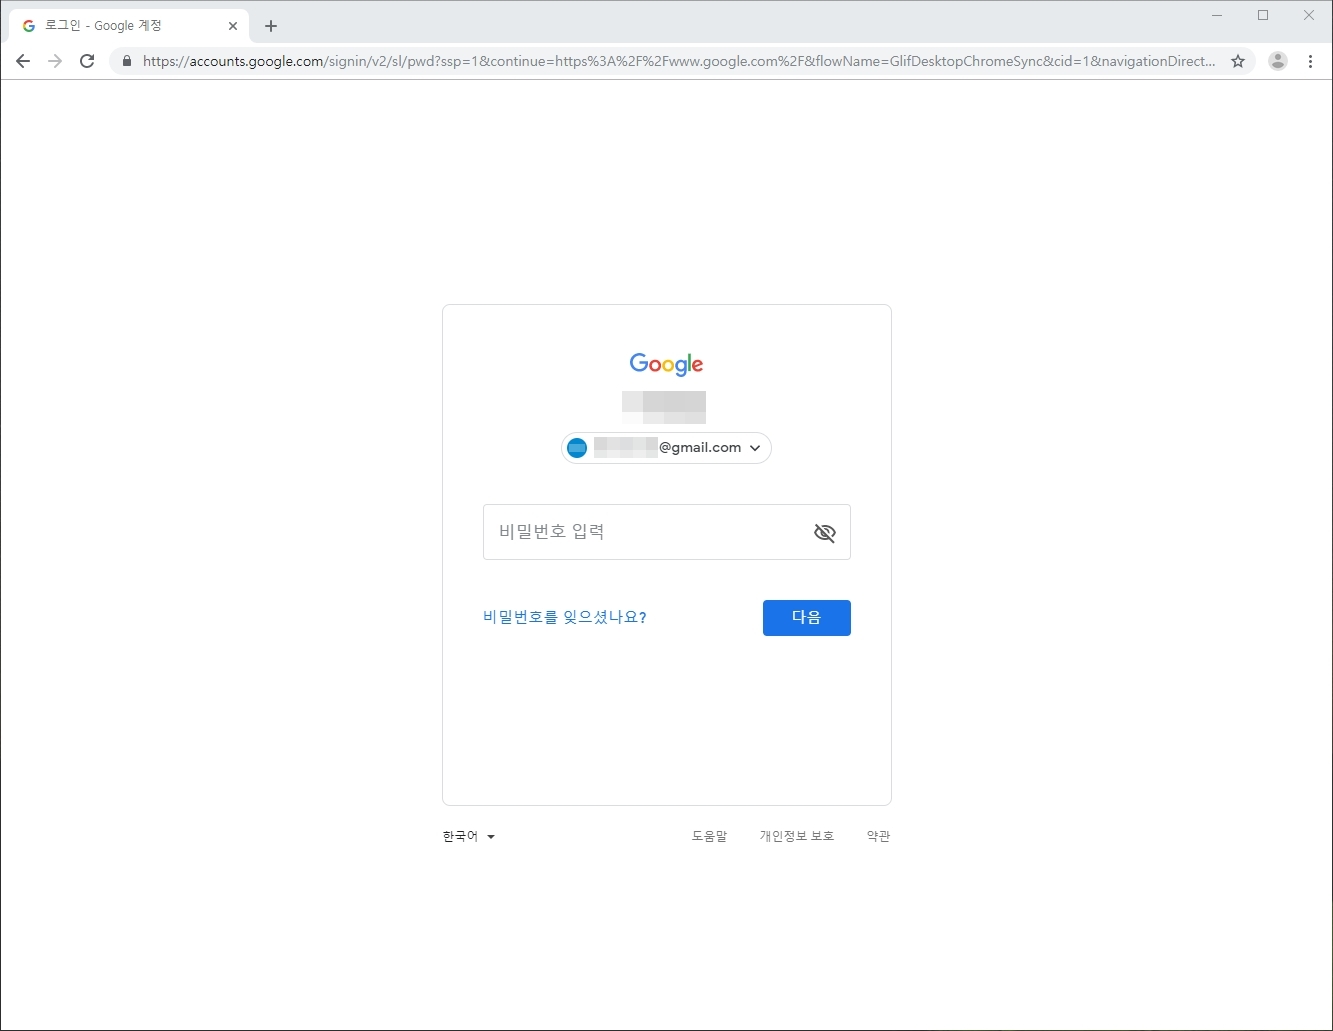Open the 약관 terms link
The height and width of the screenshot is (1031, 1333).
pos(878,836)
